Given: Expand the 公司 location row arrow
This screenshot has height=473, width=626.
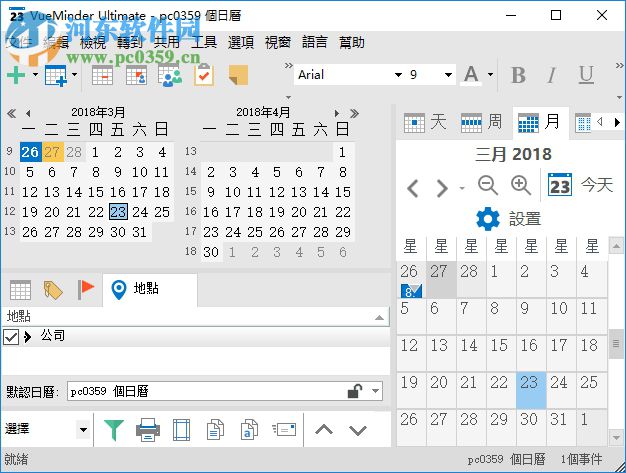Looking at the screenshot, I should [x=28, y=337].
